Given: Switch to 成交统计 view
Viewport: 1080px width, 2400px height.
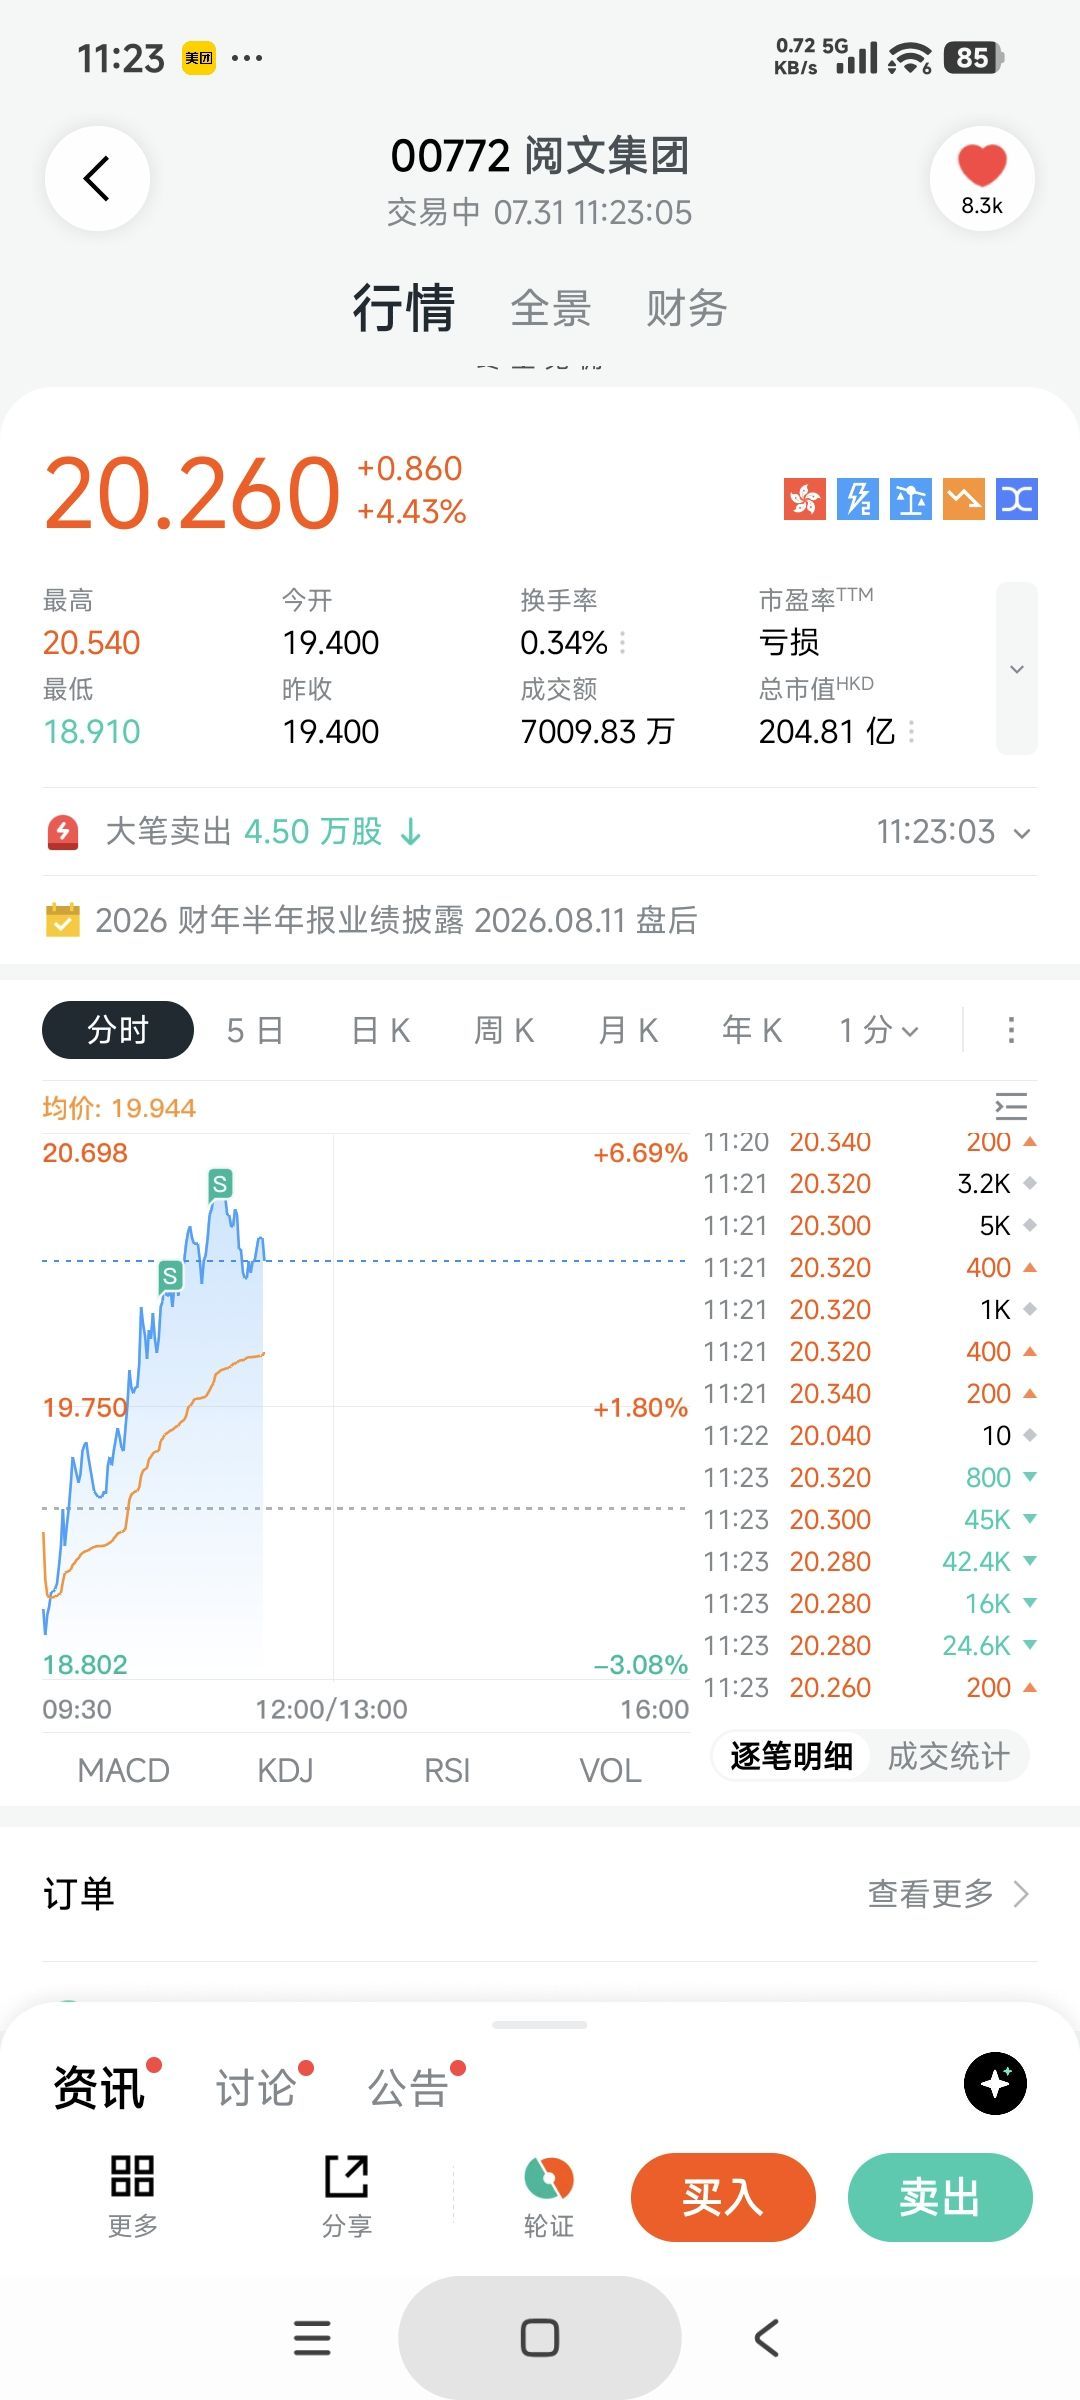Looking at the screenshot, I should coord(948,1756).
